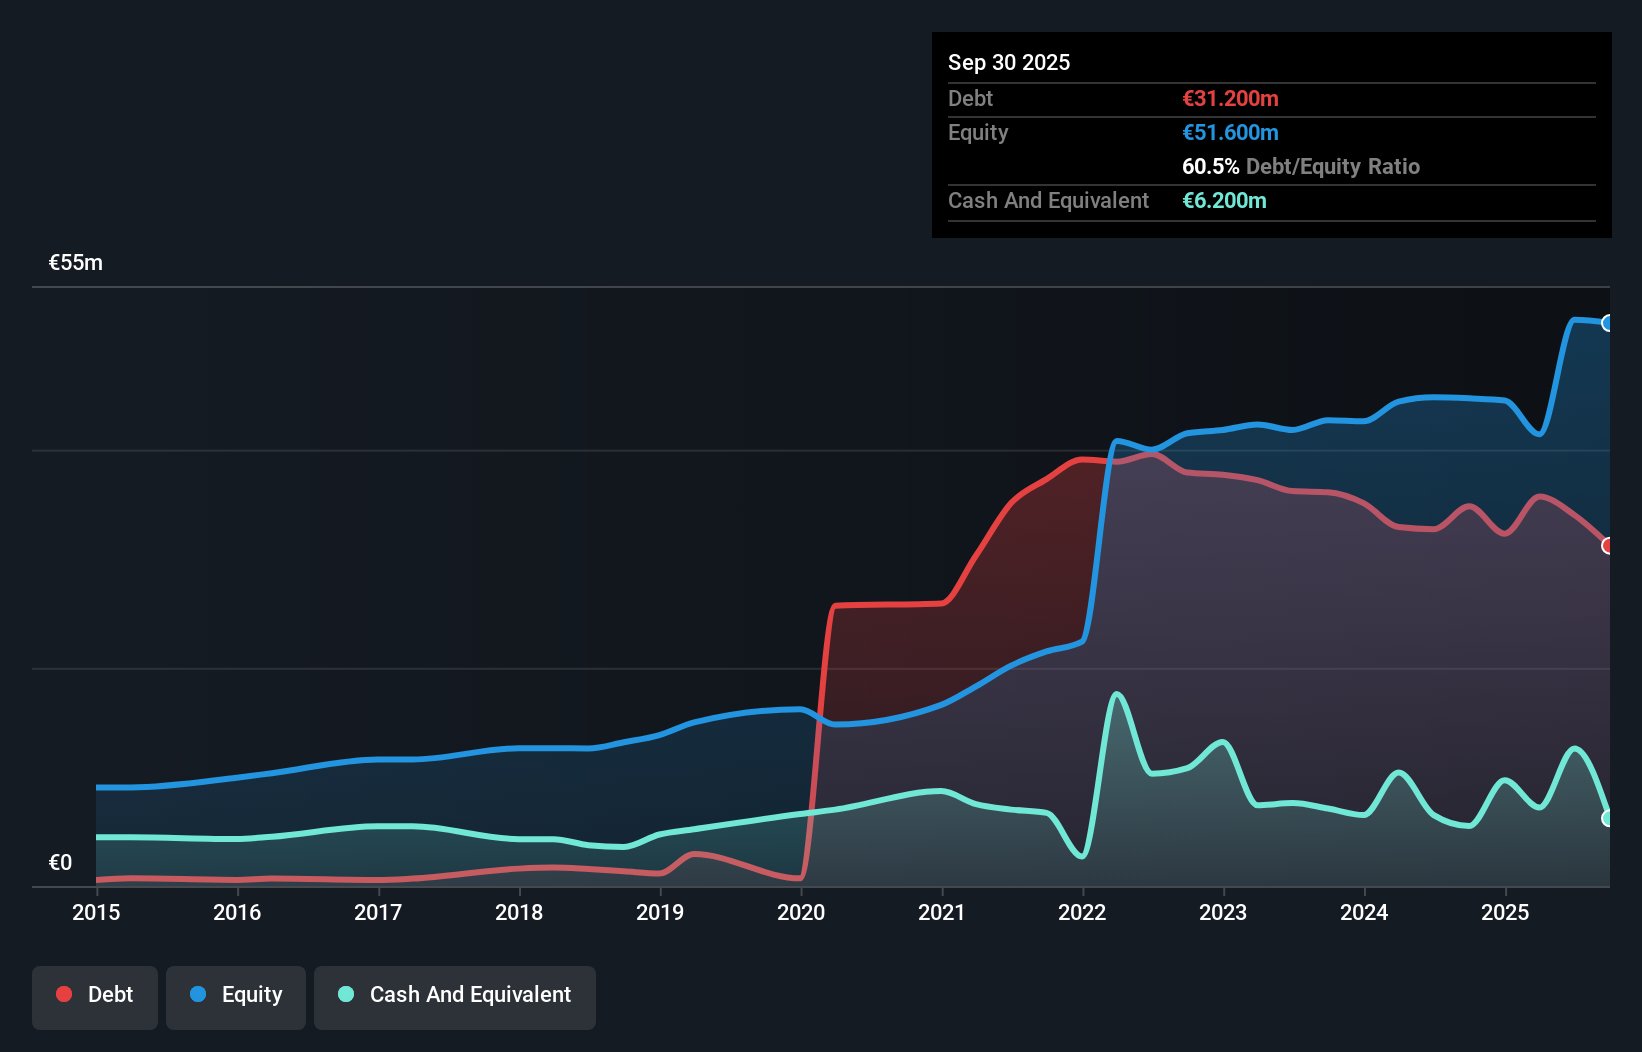Viewport: 1642px width, 1052px height.
Task: Toggle the Equity series visibility
Action: [235, 996]
